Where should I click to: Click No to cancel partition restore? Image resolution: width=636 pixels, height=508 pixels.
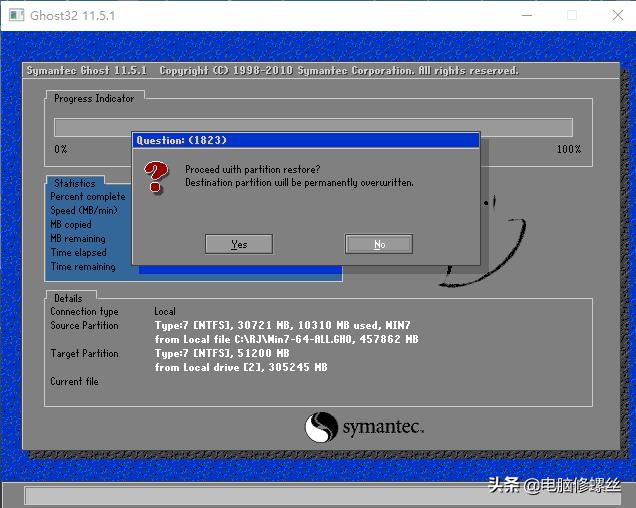[x=379, y=244]
